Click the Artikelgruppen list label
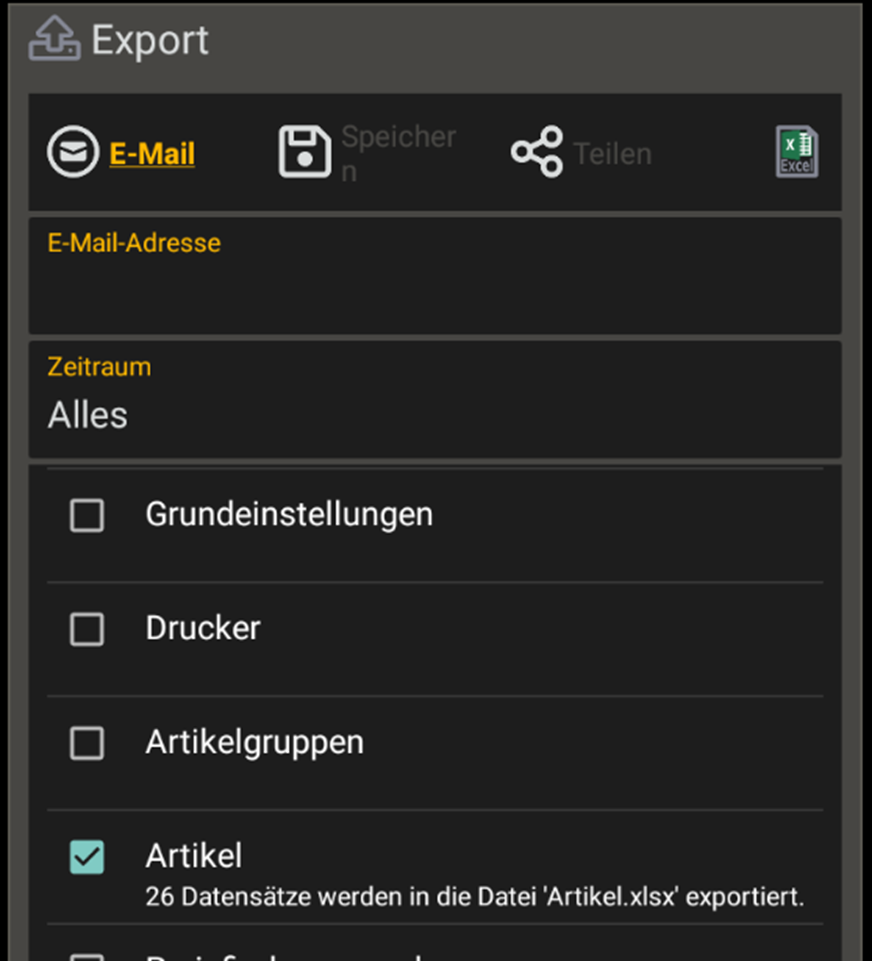Image resolution: width=872 pixels, height=961 pixels. (254, 742)
